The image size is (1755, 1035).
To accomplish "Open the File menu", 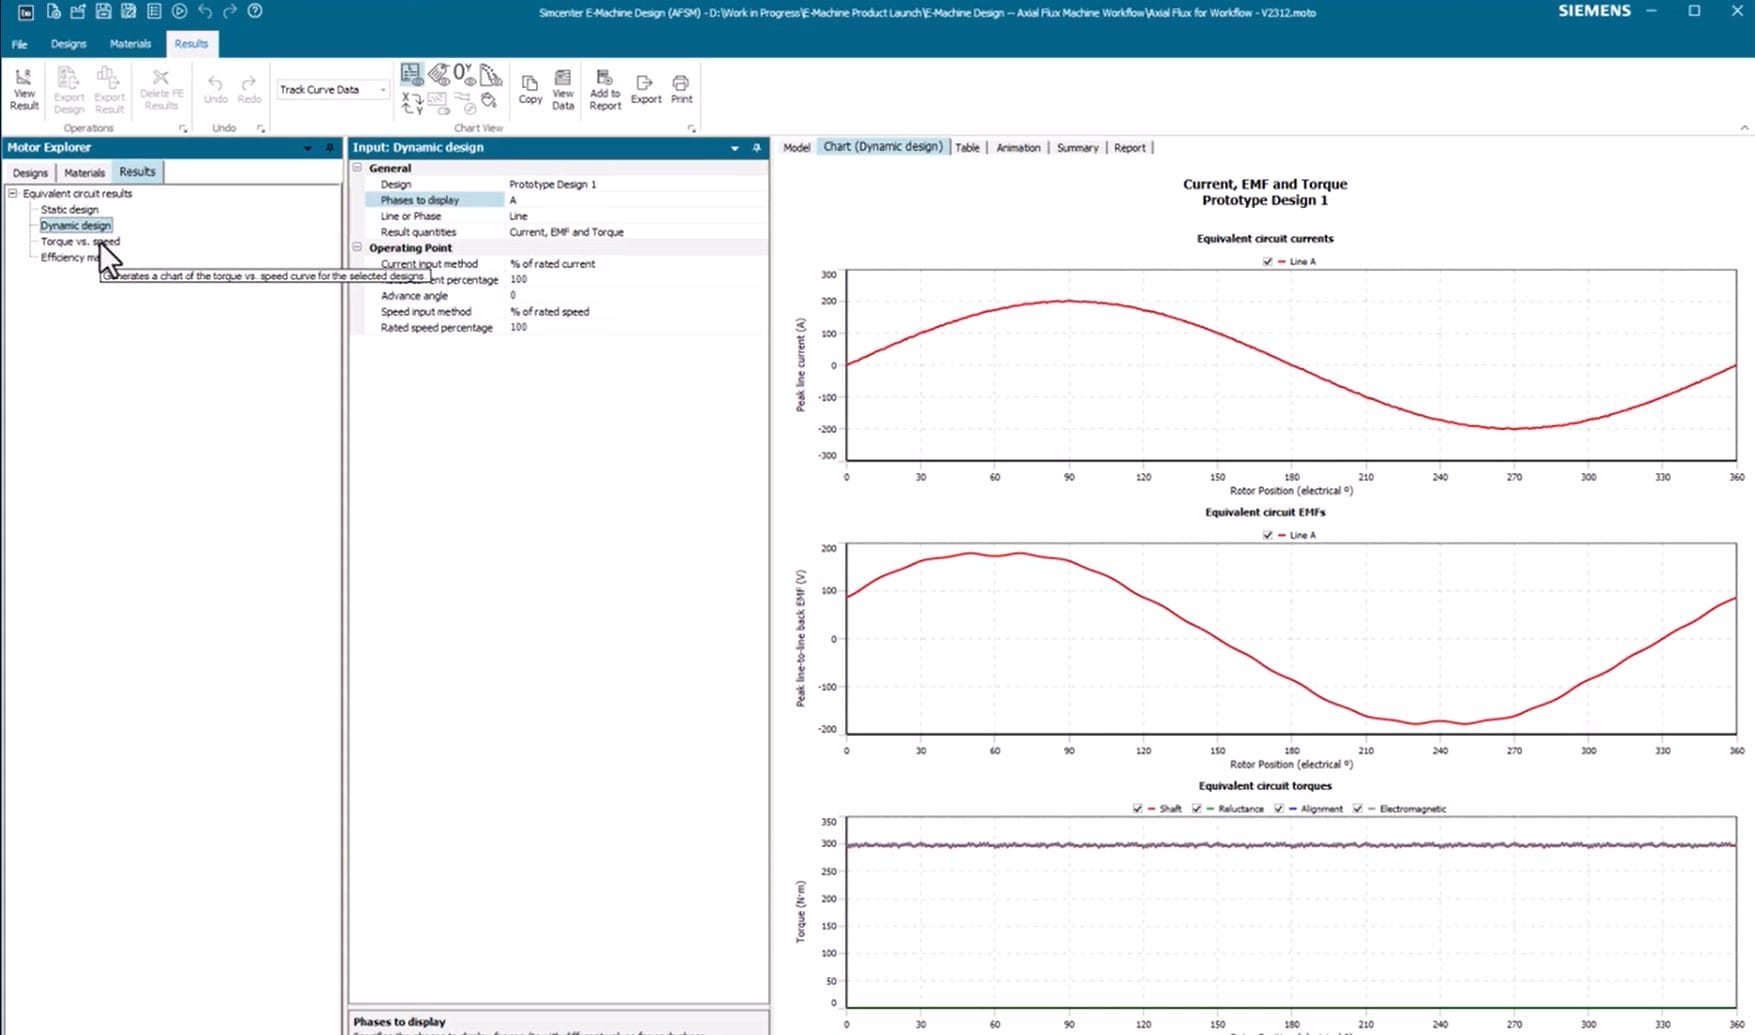I will 18,44.
